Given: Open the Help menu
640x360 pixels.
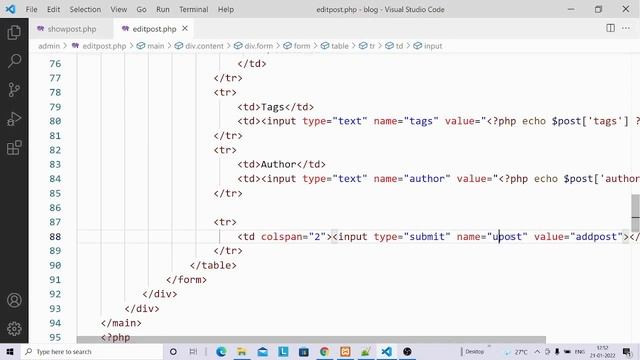Looking at the screenshot, I should coord(226,9).
